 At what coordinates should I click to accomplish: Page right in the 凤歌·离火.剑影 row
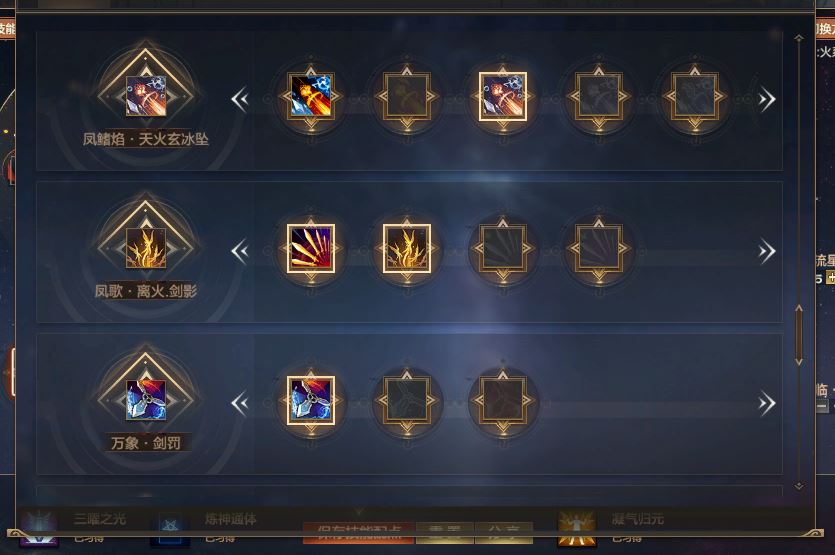pos(766,251)
